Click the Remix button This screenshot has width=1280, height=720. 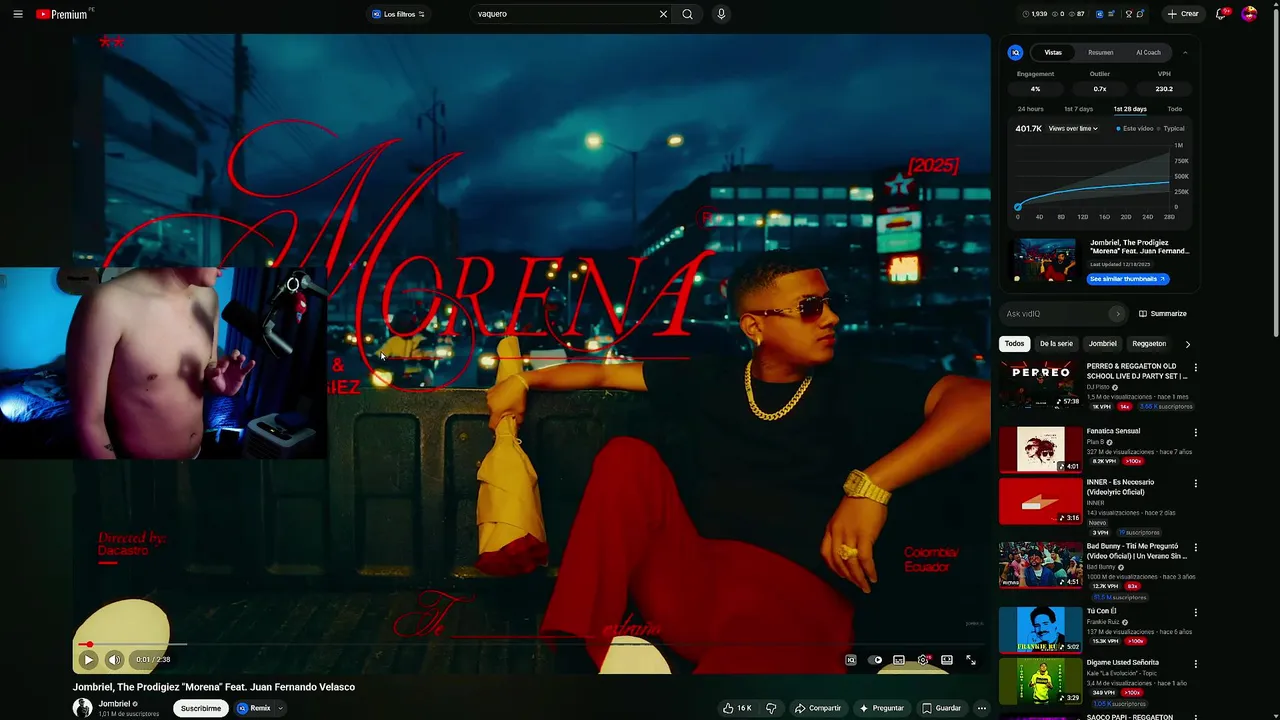254,708
